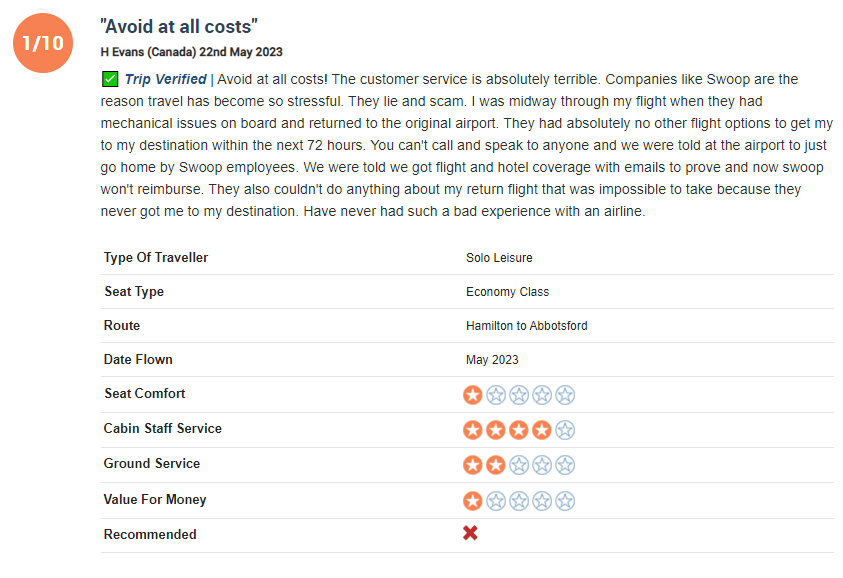Click the green Trip Verified checkmark
843x578 pixels.
110,79
